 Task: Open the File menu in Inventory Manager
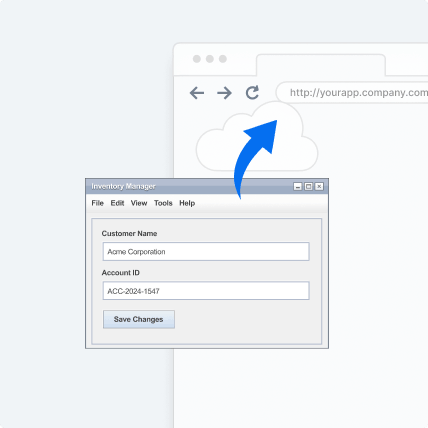click(98, 203)
